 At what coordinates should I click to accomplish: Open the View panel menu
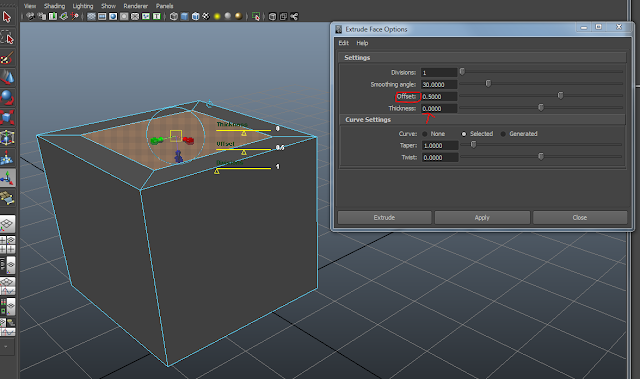(x=30, y=6)
